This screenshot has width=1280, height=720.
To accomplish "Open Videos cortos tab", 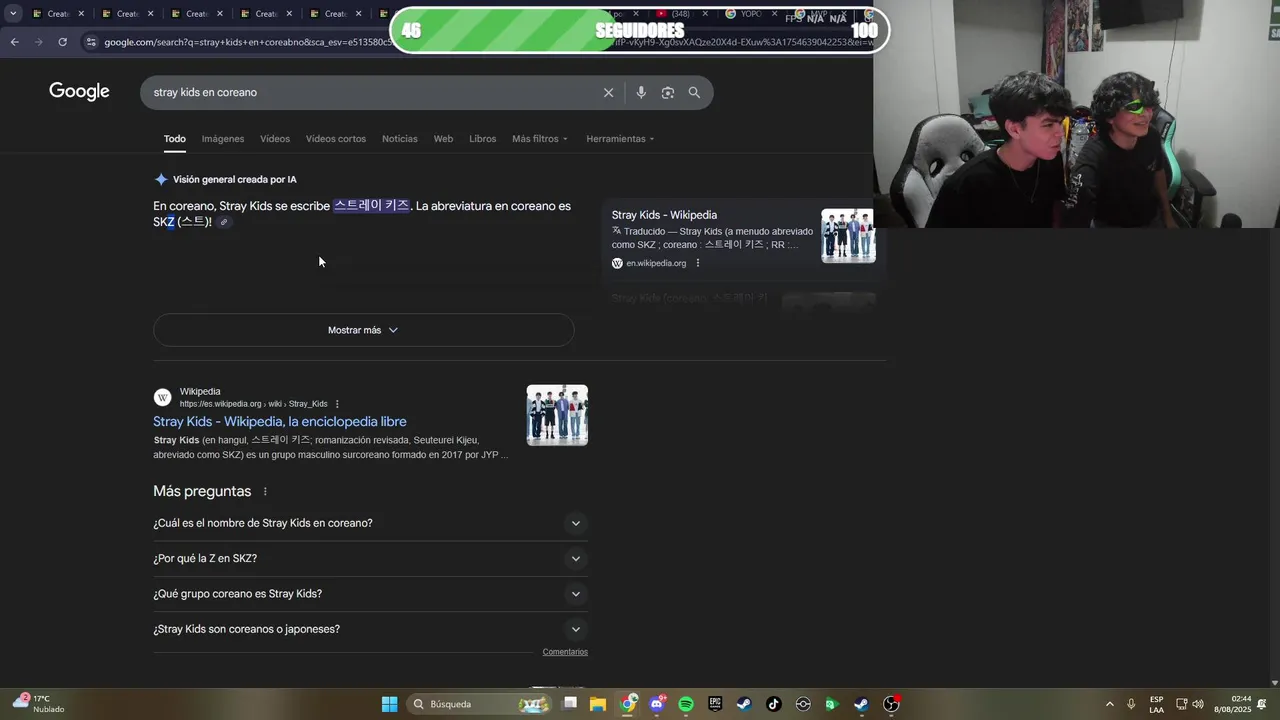I will (x=336, y=139).
